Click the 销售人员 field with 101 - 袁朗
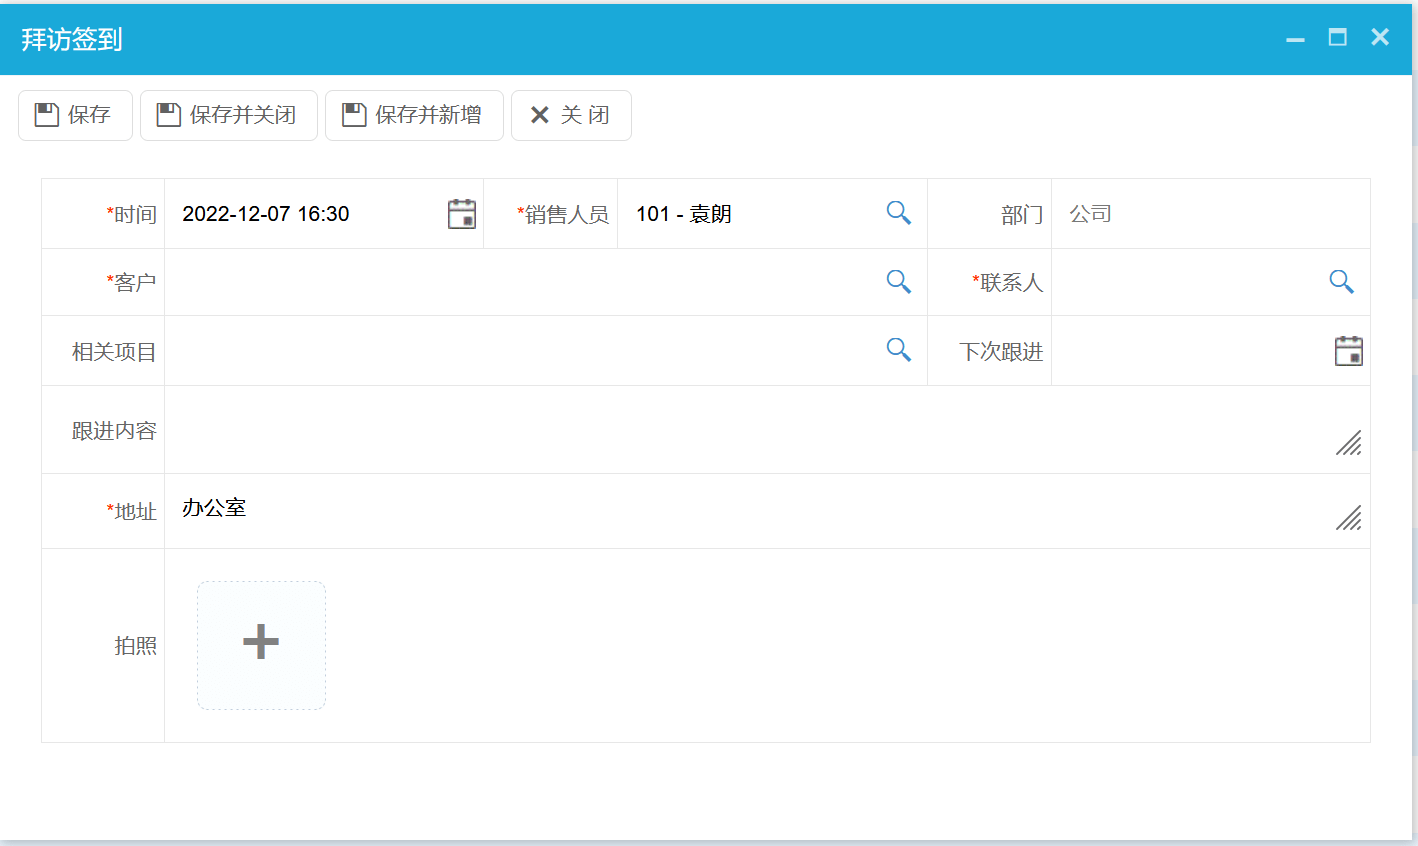 (x=750, y=214)
